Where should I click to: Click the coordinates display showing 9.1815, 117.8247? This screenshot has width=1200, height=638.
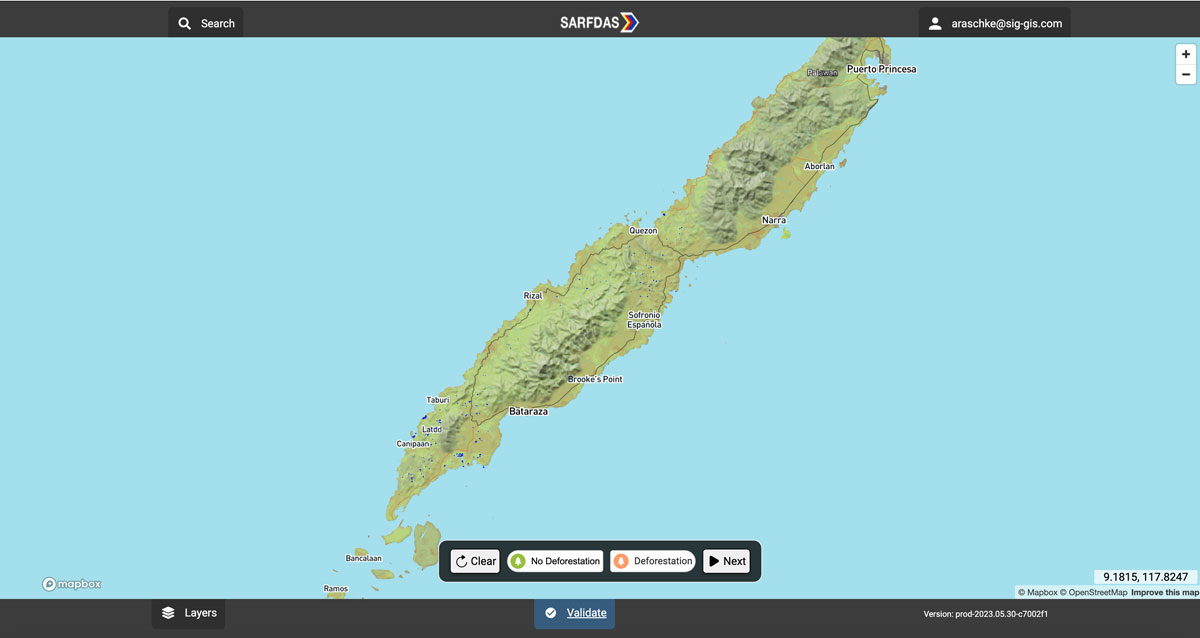click(x=1143, y=575)
